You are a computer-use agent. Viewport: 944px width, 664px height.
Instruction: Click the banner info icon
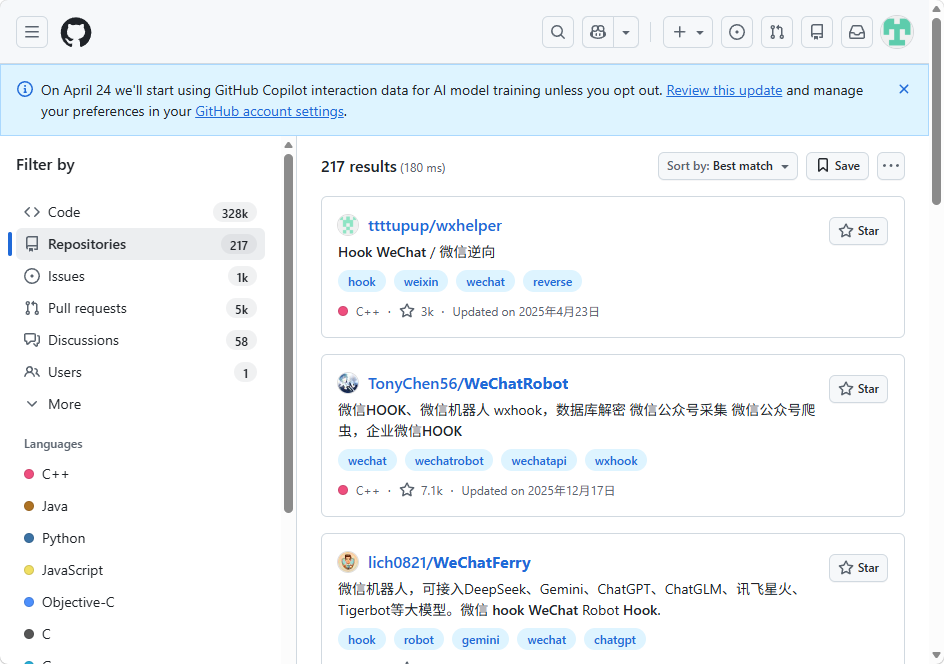coord(25,90)
